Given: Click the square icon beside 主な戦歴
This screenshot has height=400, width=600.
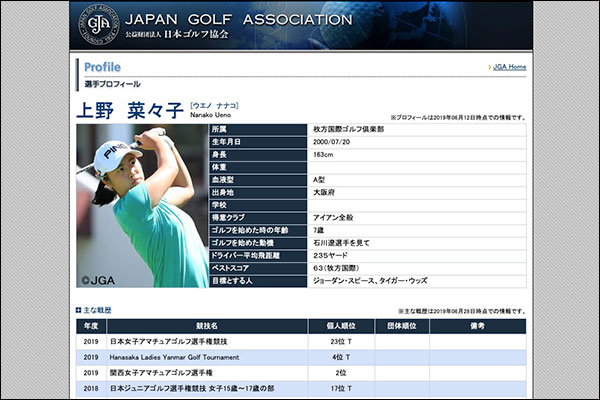Looking at the screenshot, I should tap(79, 311).
